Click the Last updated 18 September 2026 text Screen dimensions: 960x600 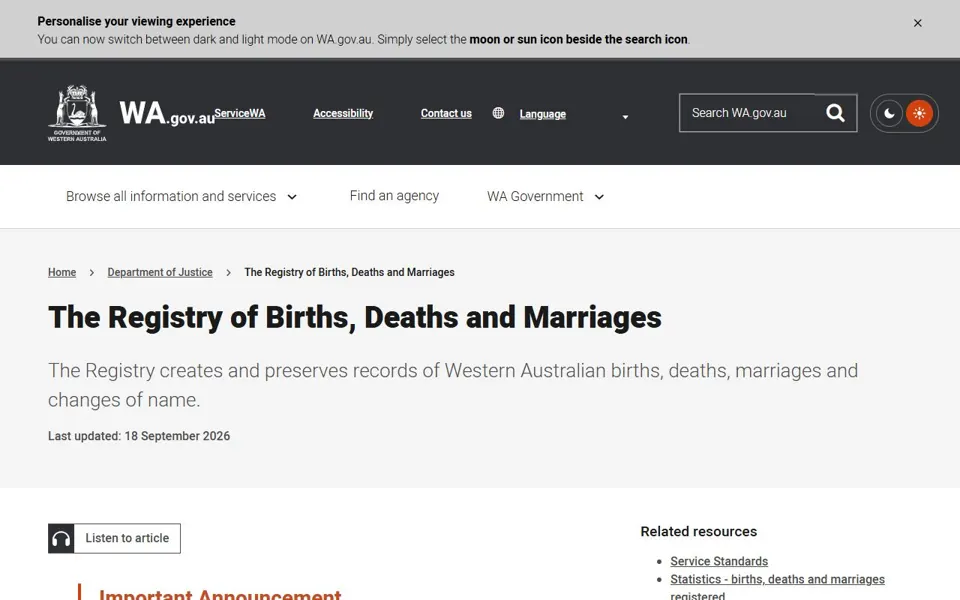[139, 436]
